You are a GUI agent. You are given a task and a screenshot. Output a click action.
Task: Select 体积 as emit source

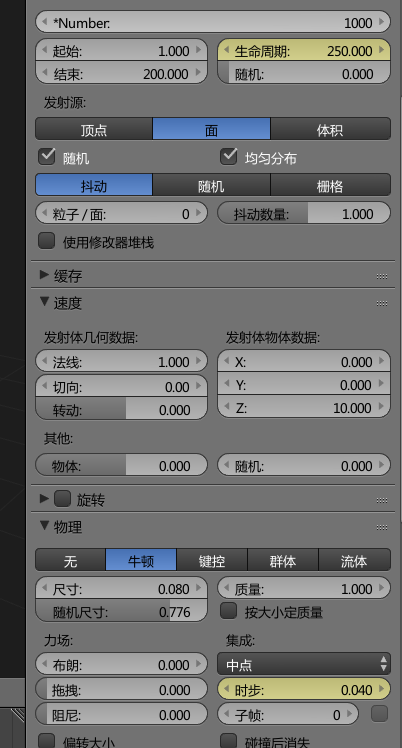(x=330, y=129)
